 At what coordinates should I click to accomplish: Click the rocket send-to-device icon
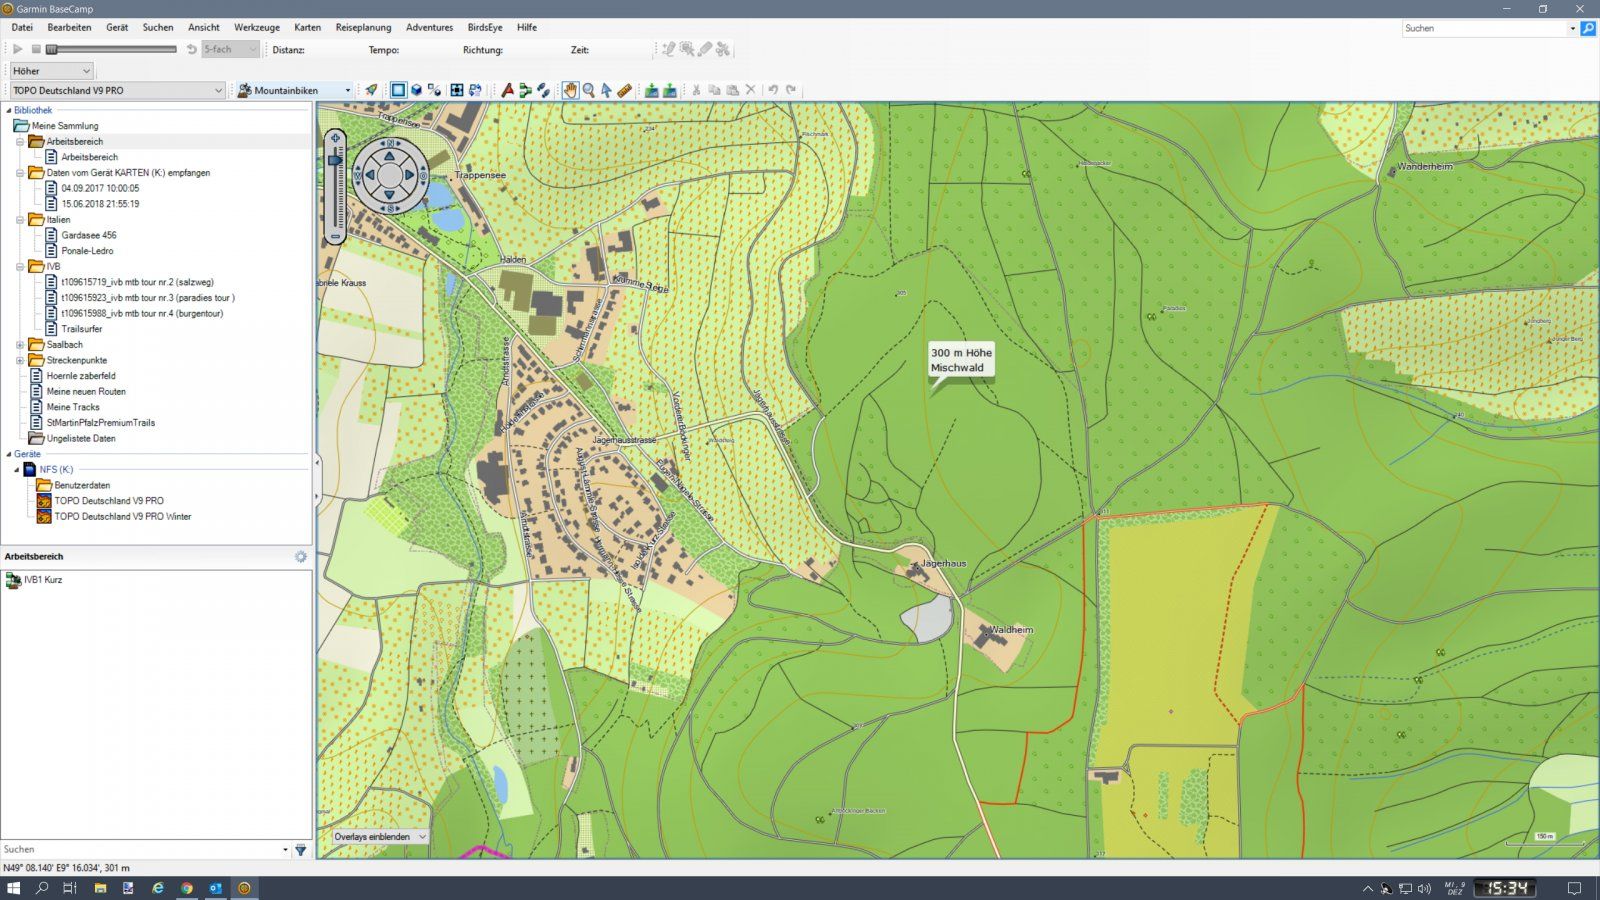pos(371,90)
